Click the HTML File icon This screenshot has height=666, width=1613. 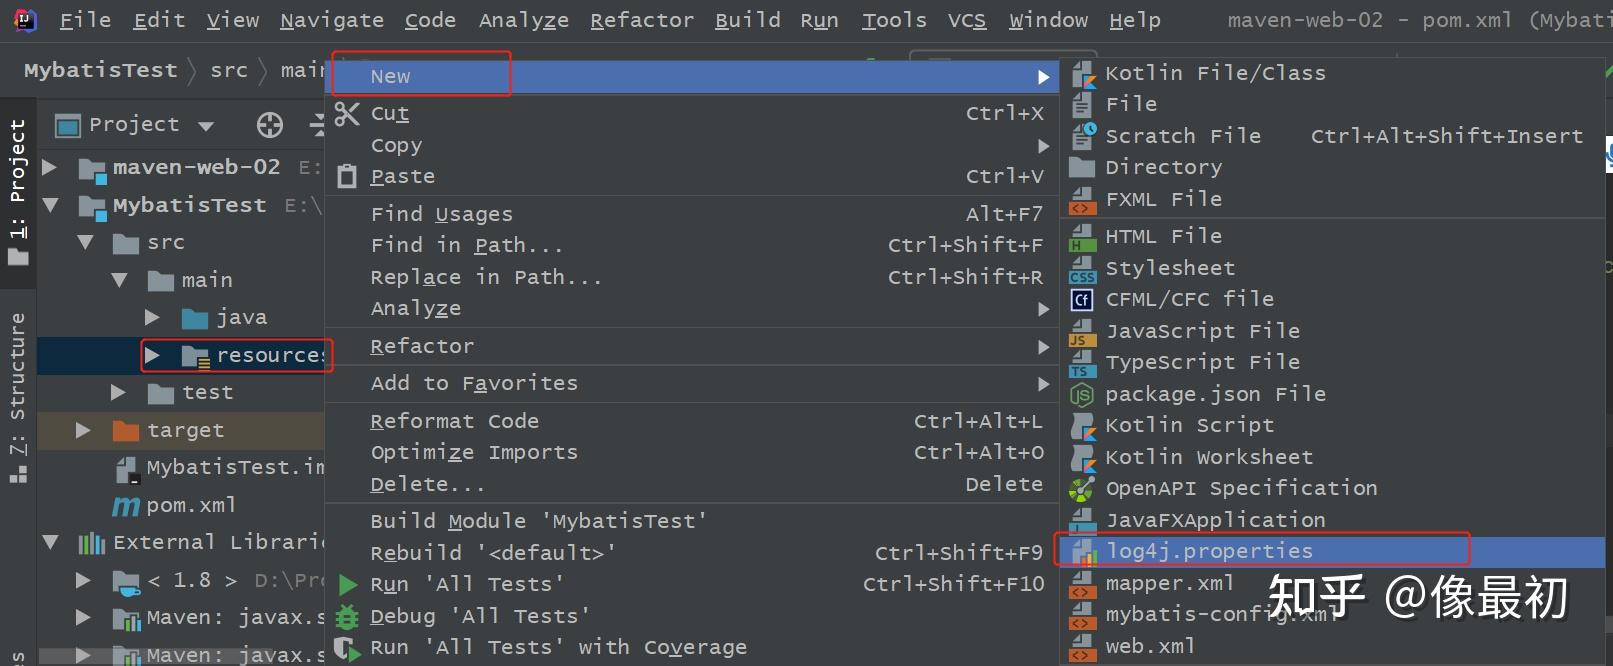point(1082,237)
